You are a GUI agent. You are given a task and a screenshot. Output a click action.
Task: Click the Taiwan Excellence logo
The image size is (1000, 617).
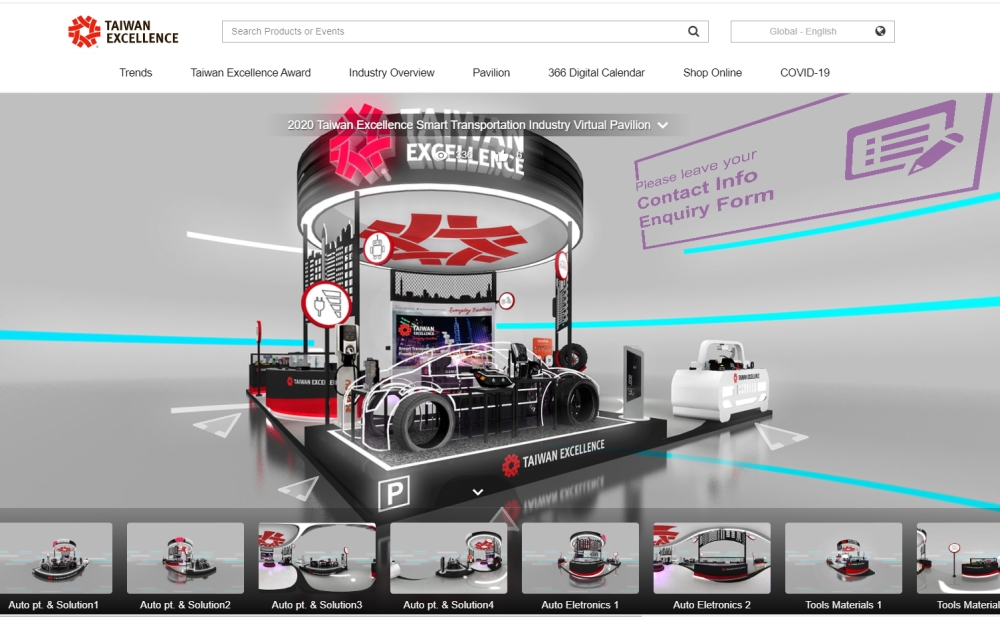[x=123, y=32]
